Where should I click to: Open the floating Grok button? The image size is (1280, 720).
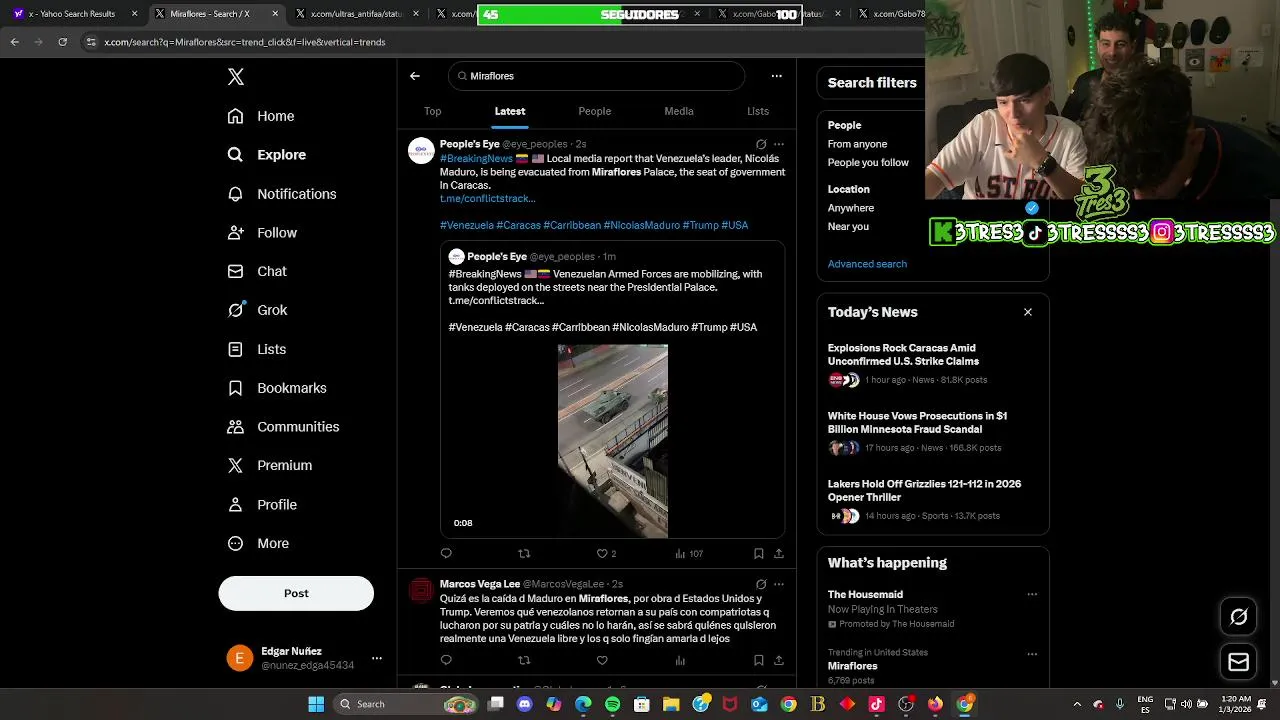point(1238,617)
